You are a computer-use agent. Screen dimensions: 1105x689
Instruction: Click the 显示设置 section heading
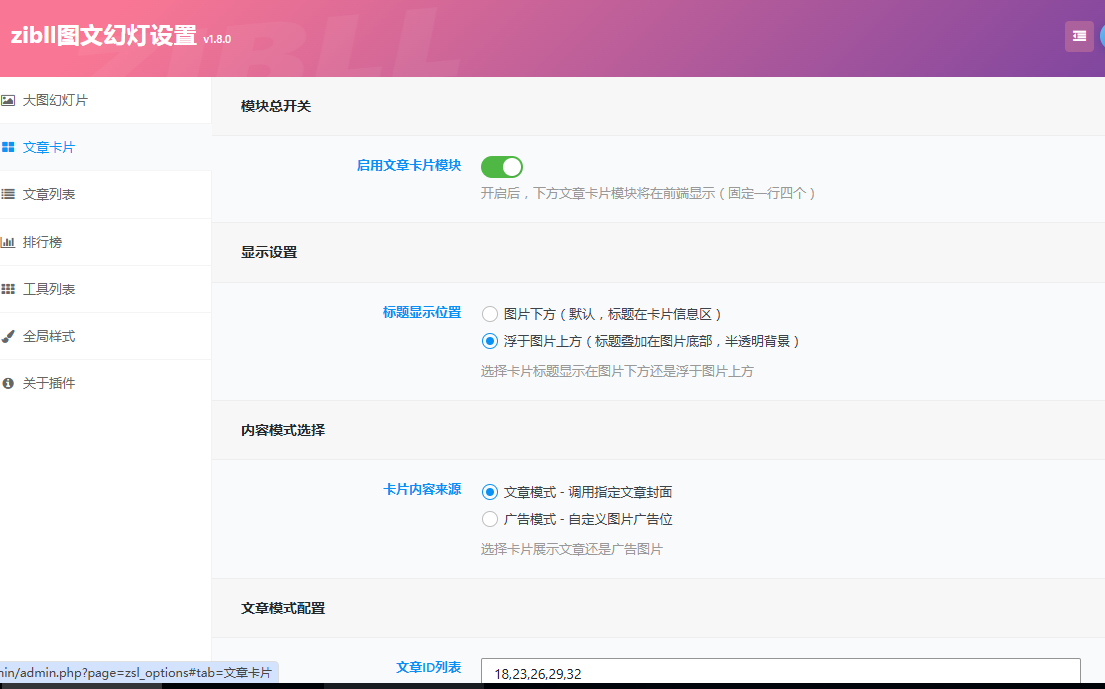tap(268, 252)
